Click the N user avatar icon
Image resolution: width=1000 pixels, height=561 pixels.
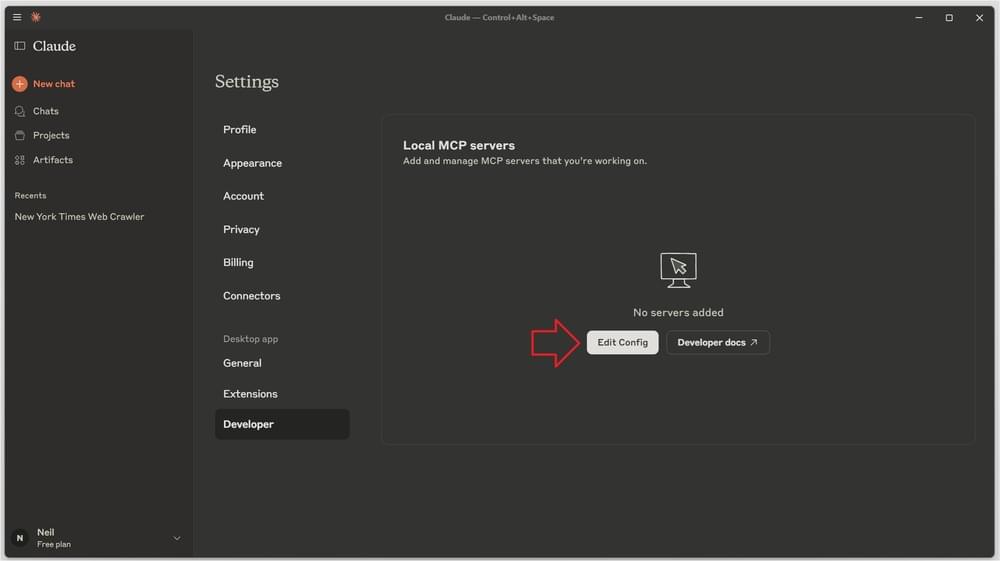click(20, 538)
